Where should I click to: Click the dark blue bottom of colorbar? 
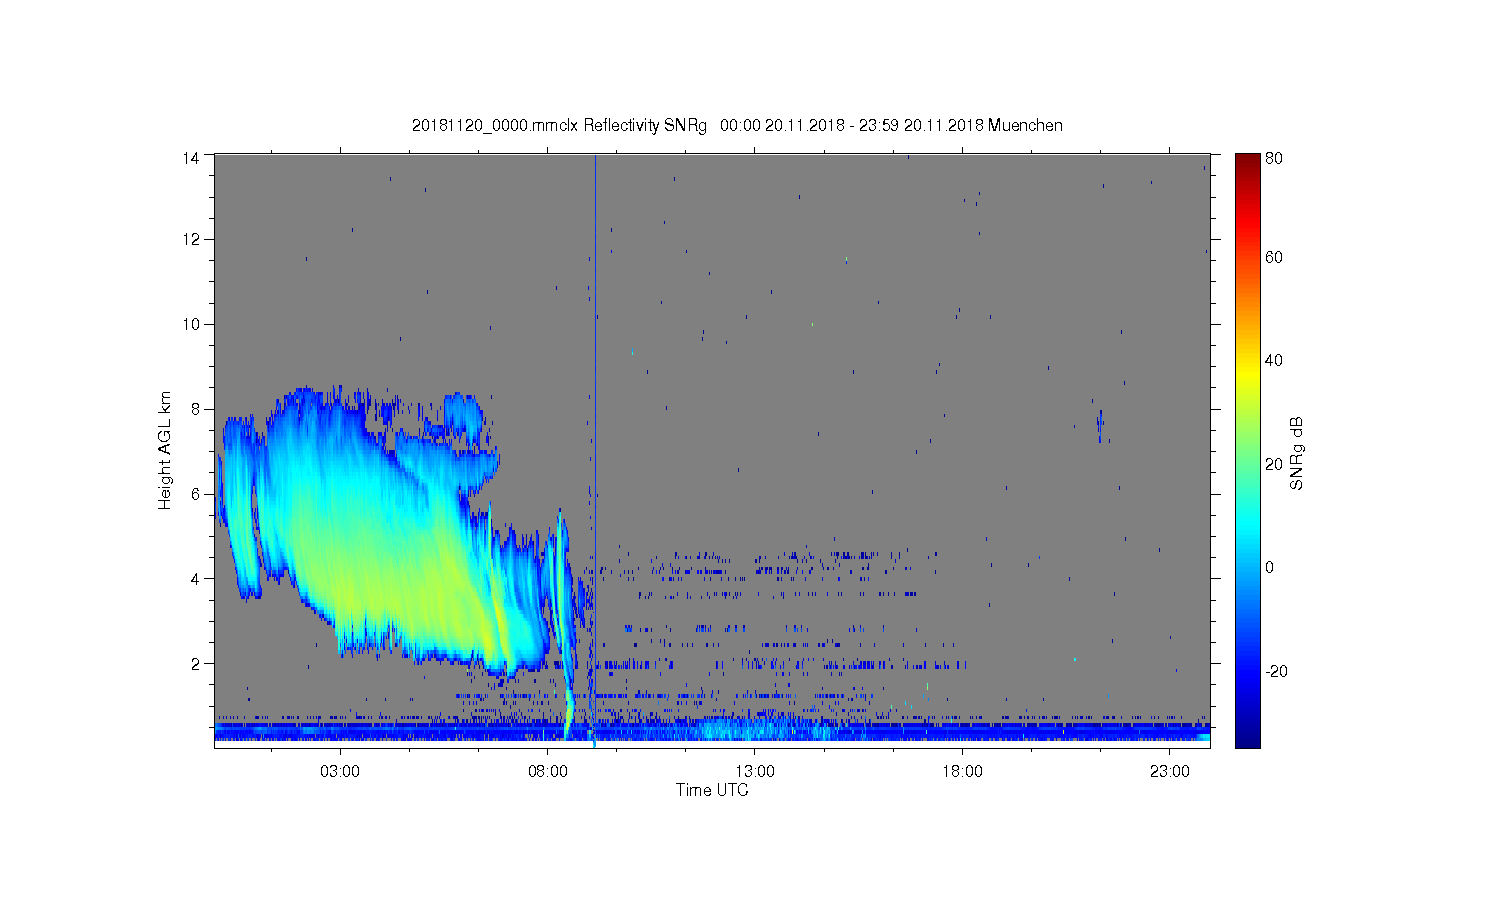(1247, 738)
